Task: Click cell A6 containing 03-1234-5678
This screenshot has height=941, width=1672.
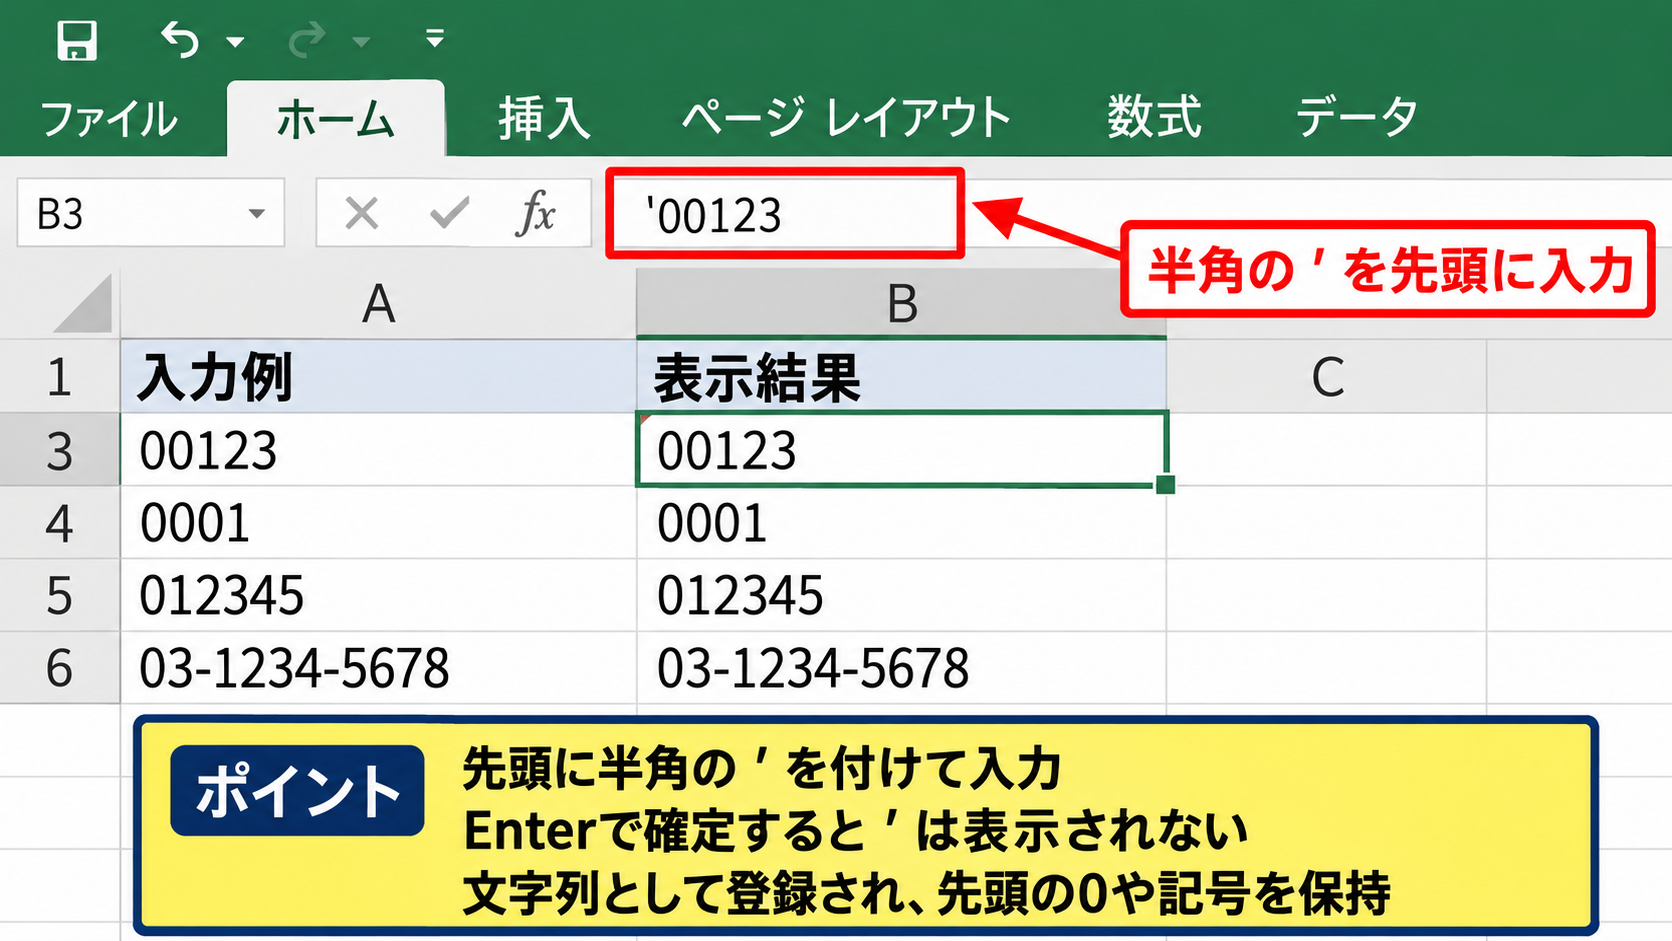Action: point(378,667)
